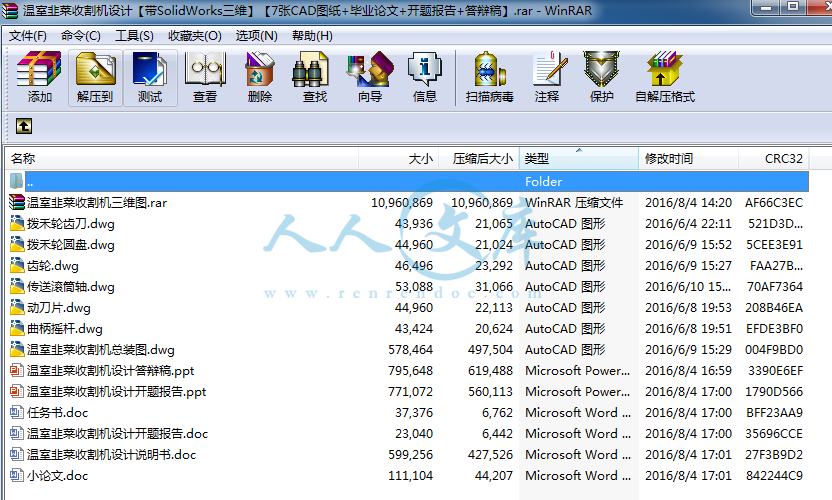Select file 温室韭菜收割机设计说明书.doc
The height and width of the screenshot is (500, 832).
(x=111, y=454)
